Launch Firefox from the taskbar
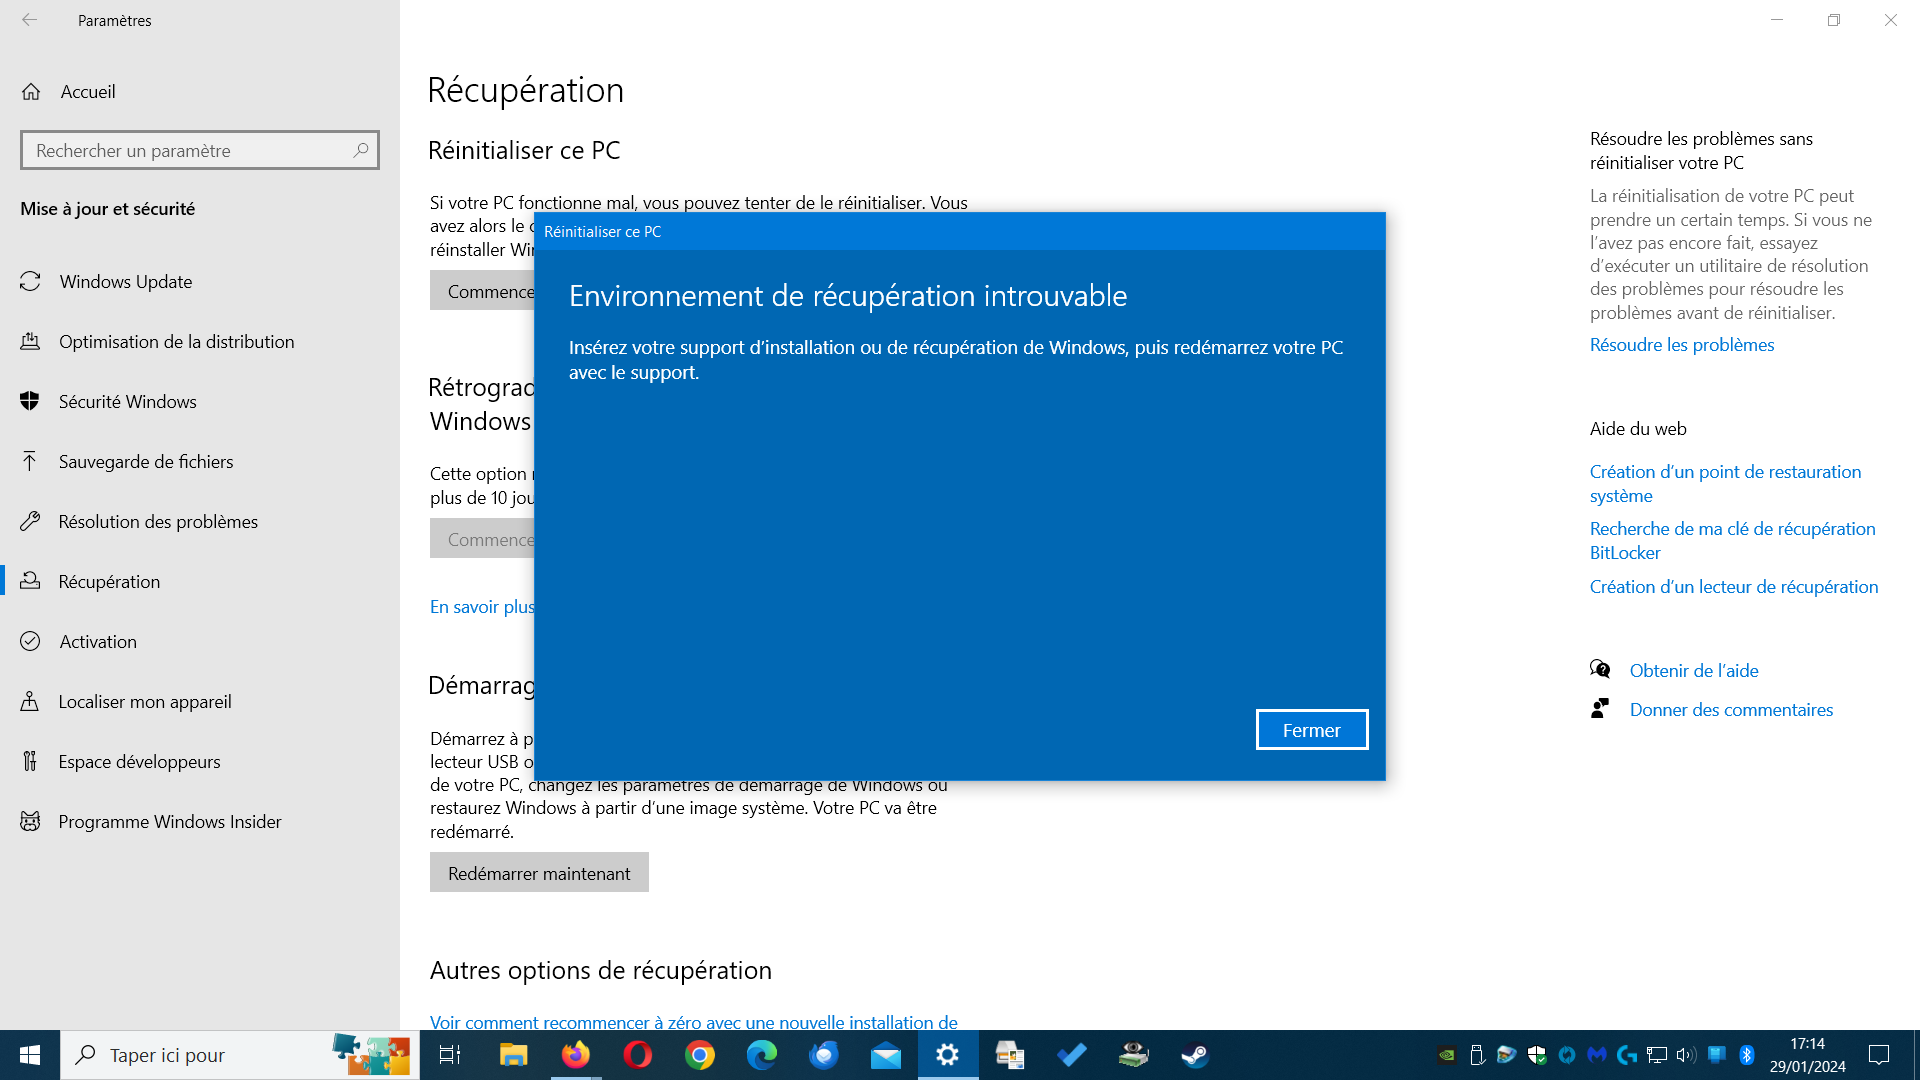The width and height of the screenshot is (1920, 1080). point(575,1055)
